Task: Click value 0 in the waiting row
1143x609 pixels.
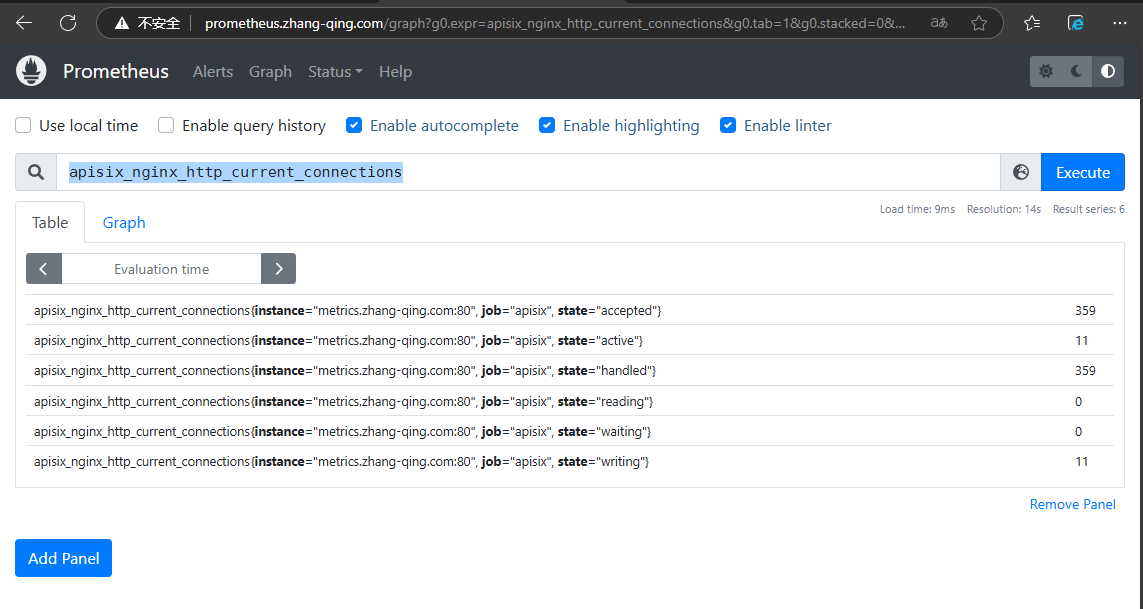Action: [x=1079, y=432]
